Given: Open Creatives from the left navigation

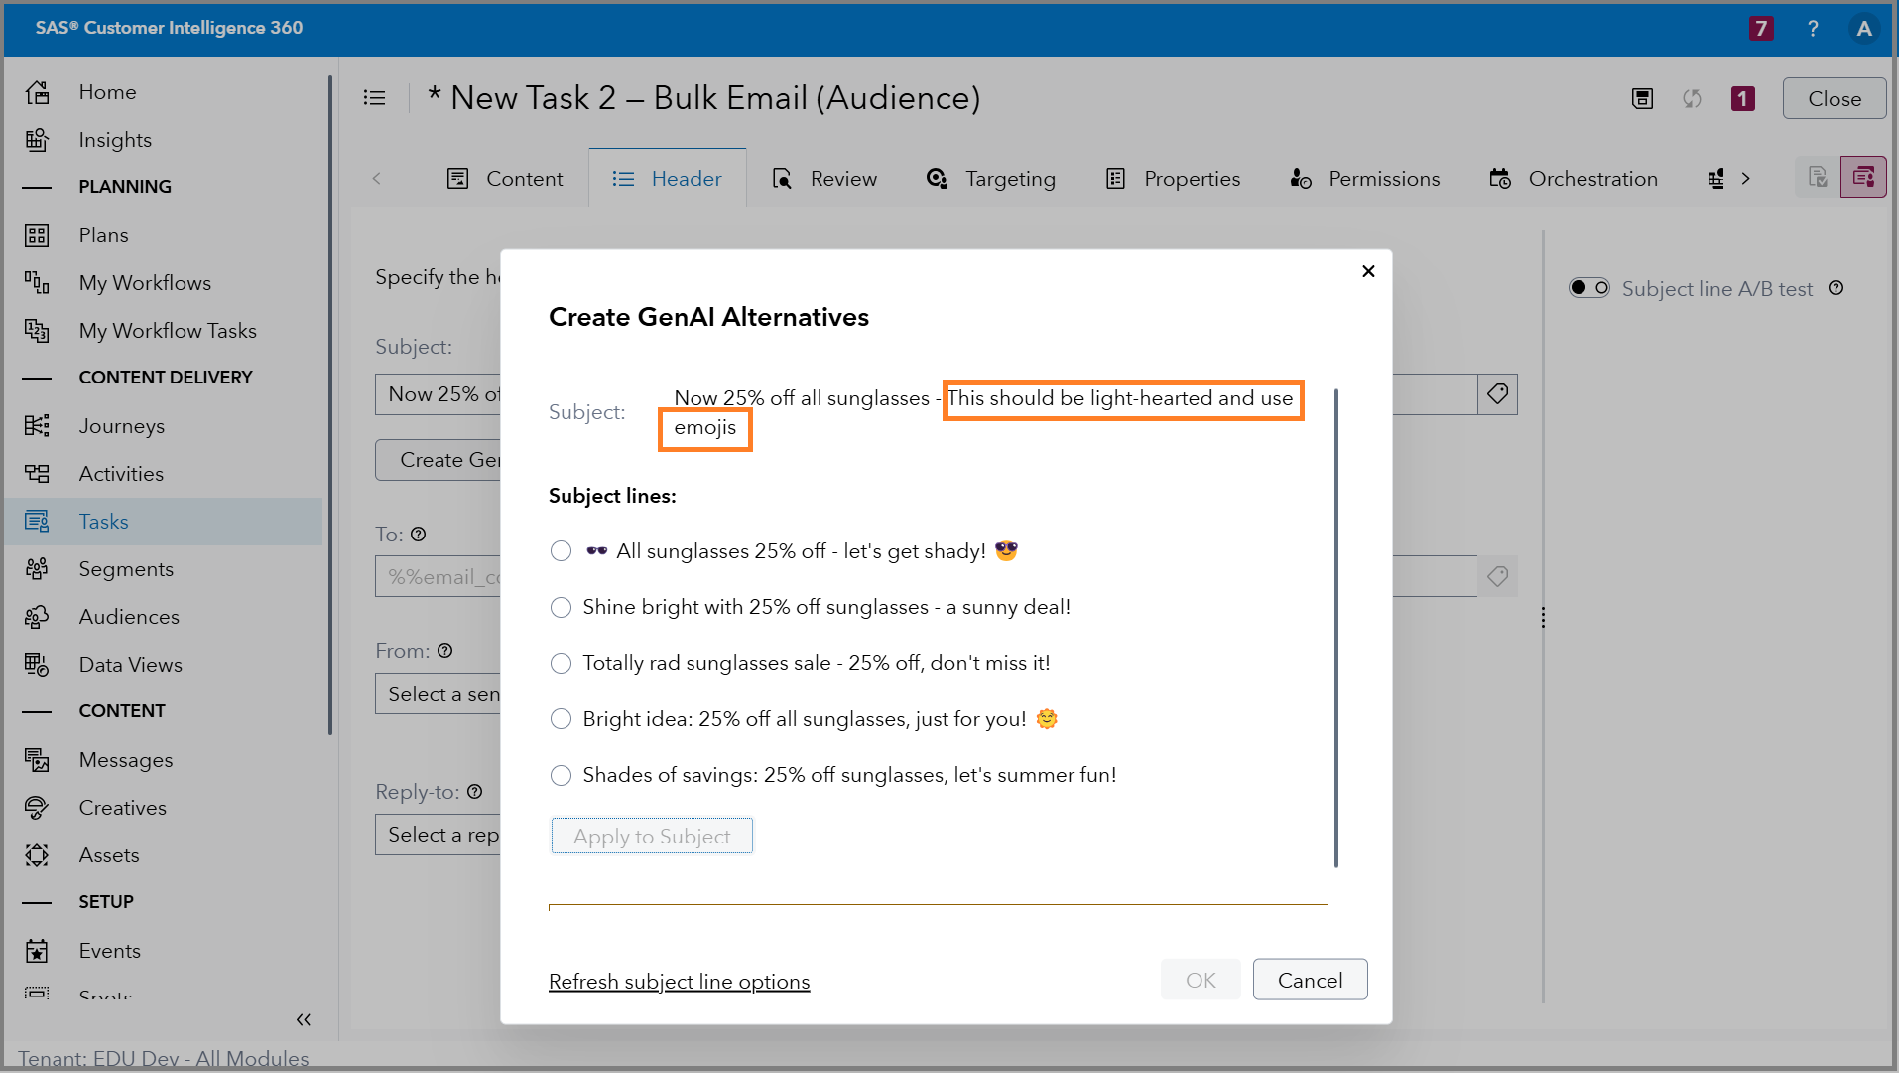Looking at the screenshot, I should pyautogui.click(x=122, y=807).
